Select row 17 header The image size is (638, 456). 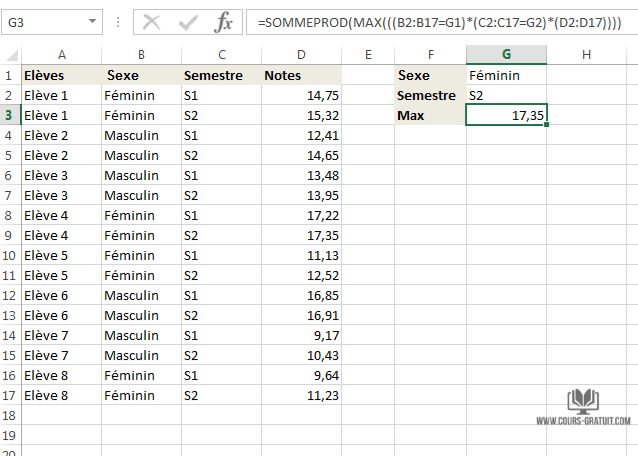point(10,395)
